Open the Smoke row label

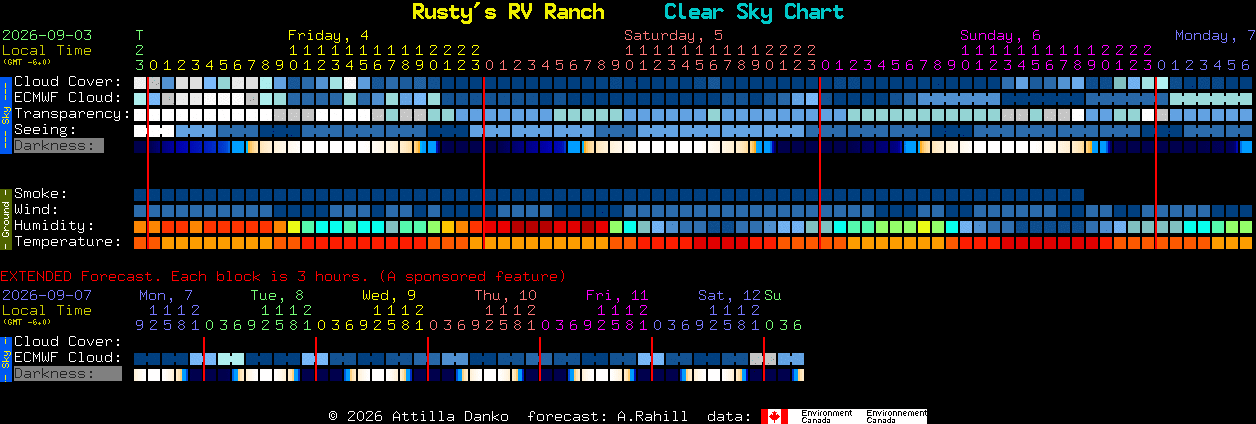[41, 194]
